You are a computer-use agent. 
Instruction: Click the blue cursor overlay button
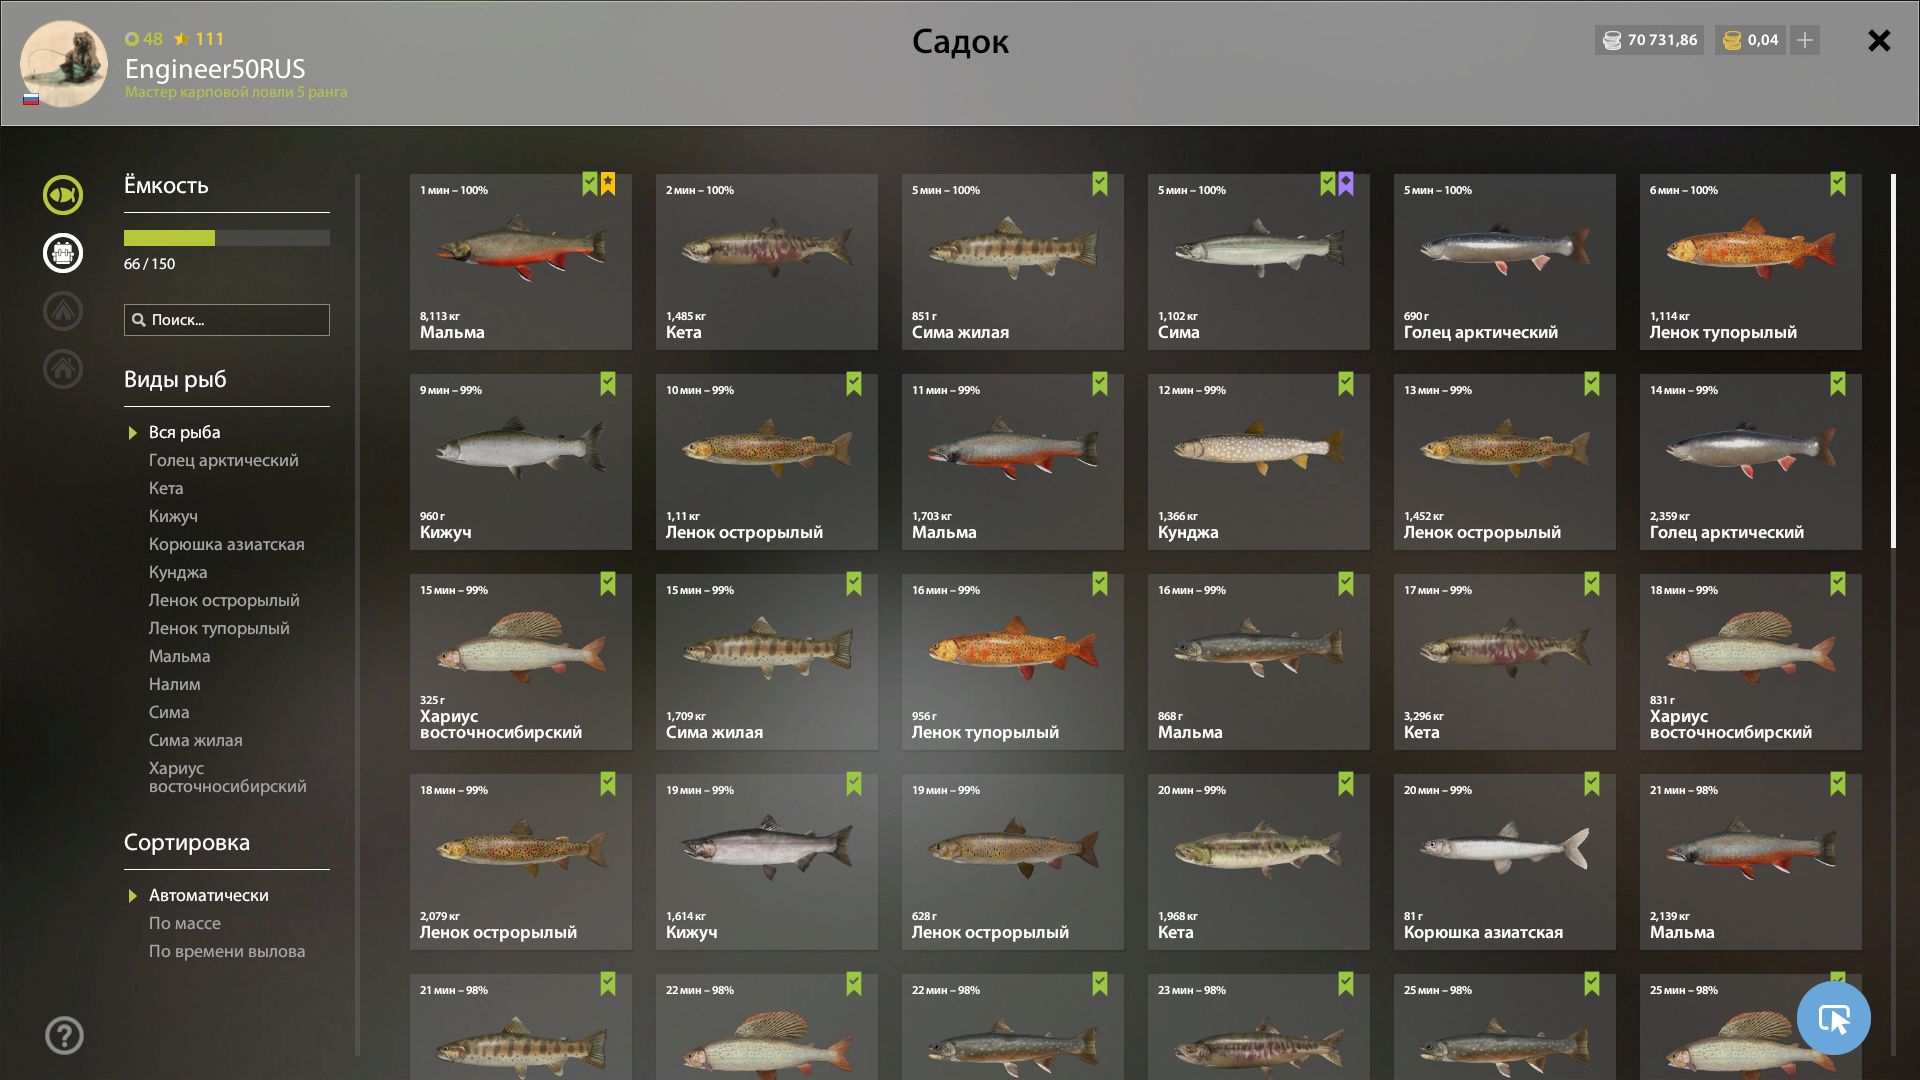(x=1833, y=1018)
